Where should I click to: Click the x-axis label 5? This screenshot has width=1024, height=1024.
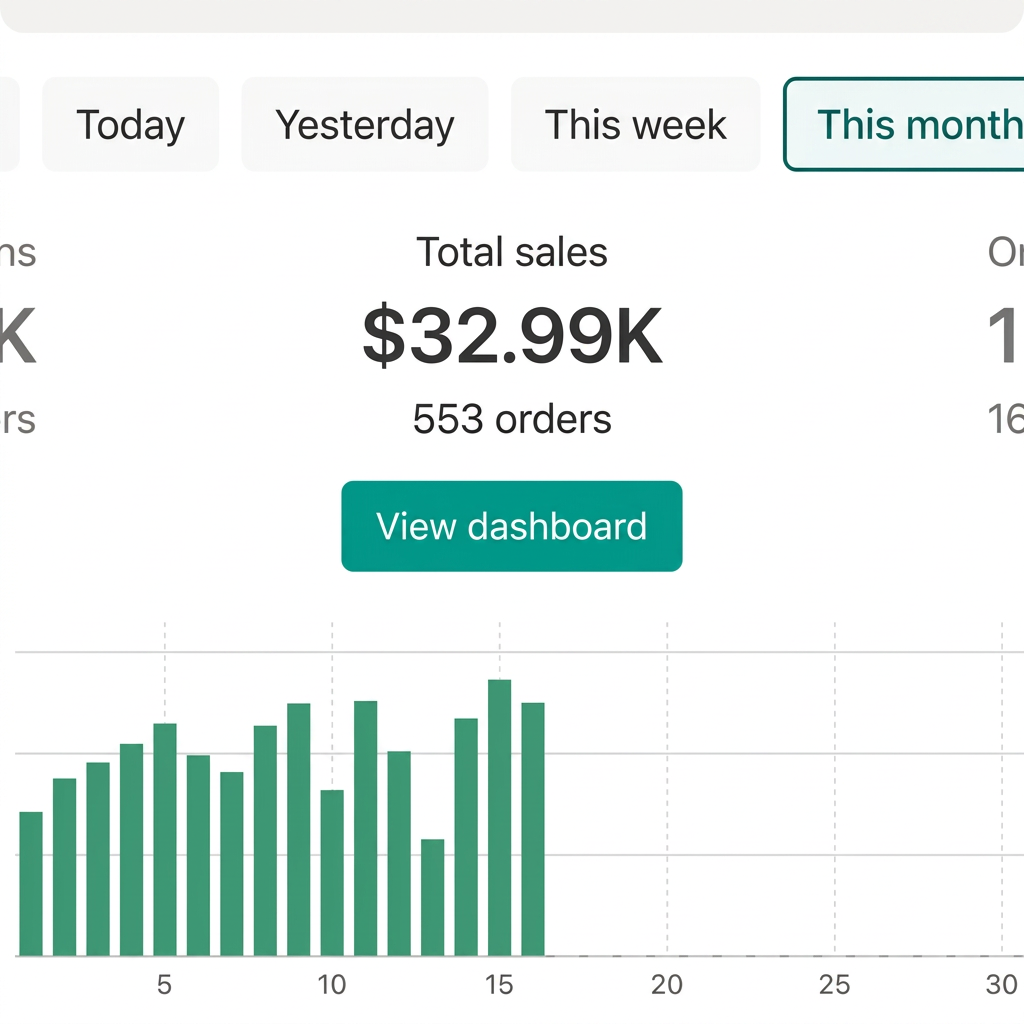coord(165,985)
